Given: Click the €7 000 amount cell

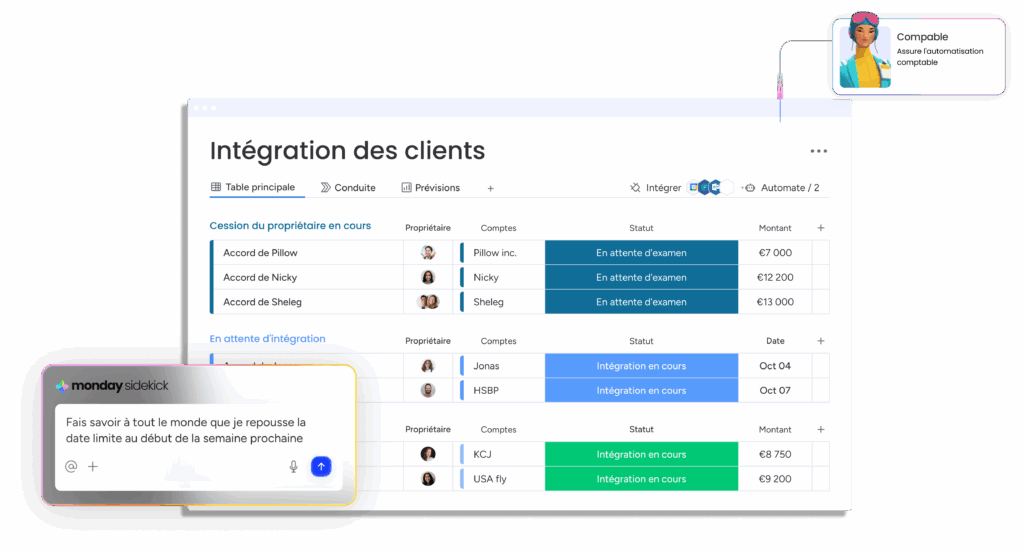Looking at the screenshot, I should pyautogui.click(x=775, y=253).
